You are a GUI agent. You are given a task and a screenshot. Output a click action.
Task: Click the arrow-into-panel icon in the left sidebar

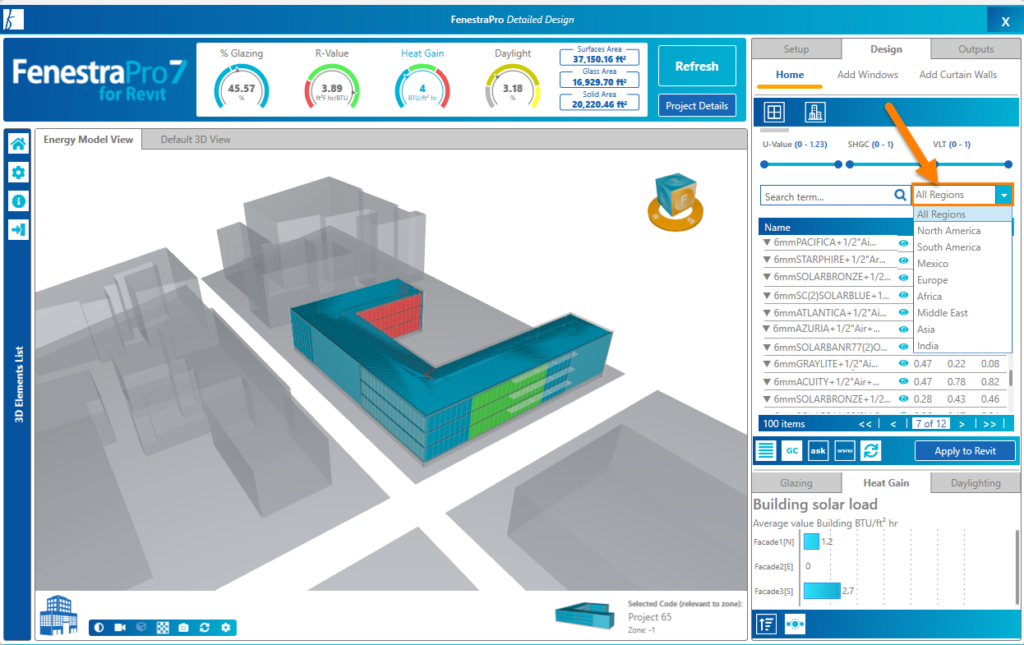click(18, 230)
